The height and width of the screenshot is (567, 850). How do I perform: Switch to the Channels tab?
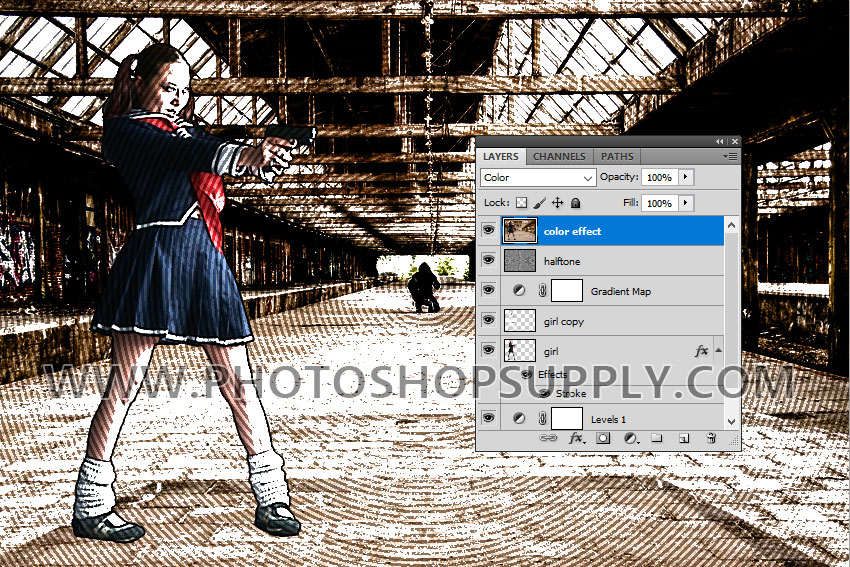coord(559,156)
